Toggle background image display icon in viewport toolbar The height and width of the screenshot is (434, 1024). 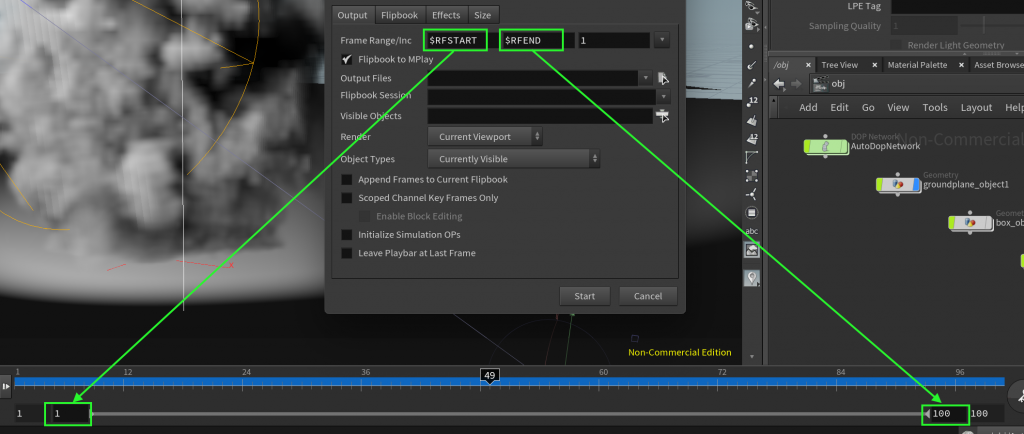click(x=752, y=251)
